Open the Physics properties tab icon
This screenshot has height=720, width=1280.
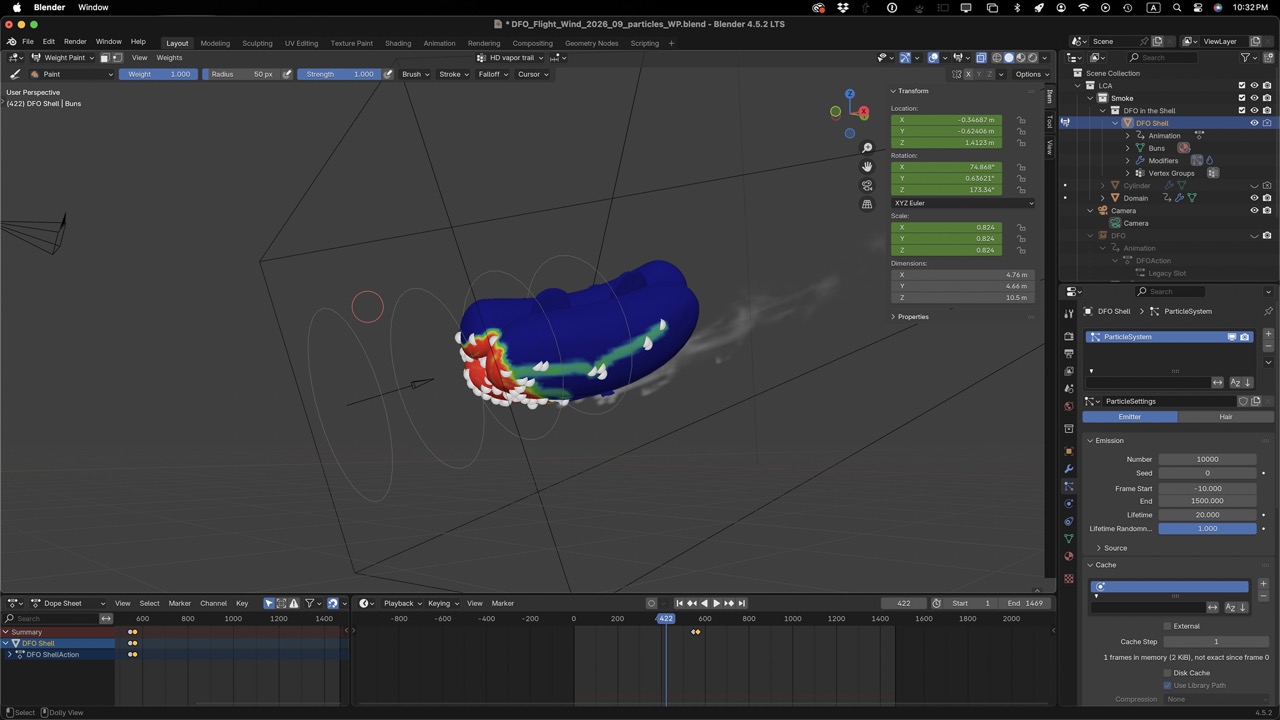[1069, 504]
